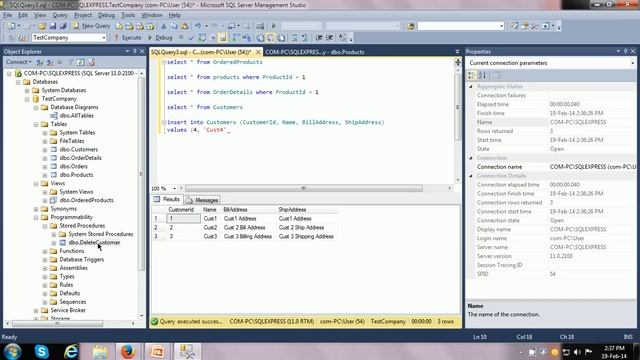Image resolution: width=640 pixels, height=360 pixels.
Task: Click the Property Pages icon in Properties
Action: [x=496, y=75]
